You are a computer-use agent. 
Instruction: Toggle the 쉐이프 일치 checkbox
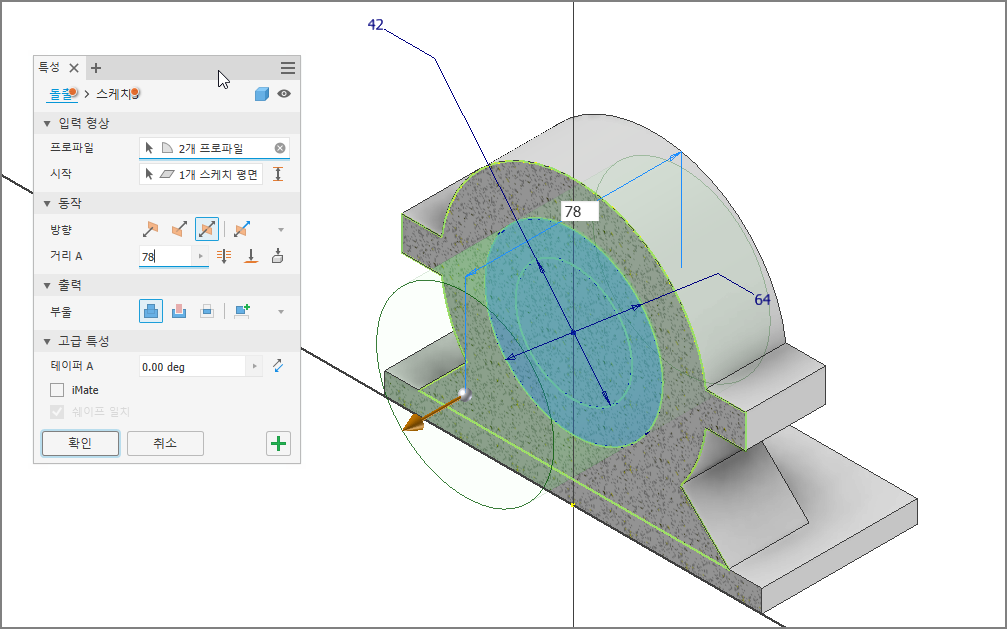pos(57,411)
